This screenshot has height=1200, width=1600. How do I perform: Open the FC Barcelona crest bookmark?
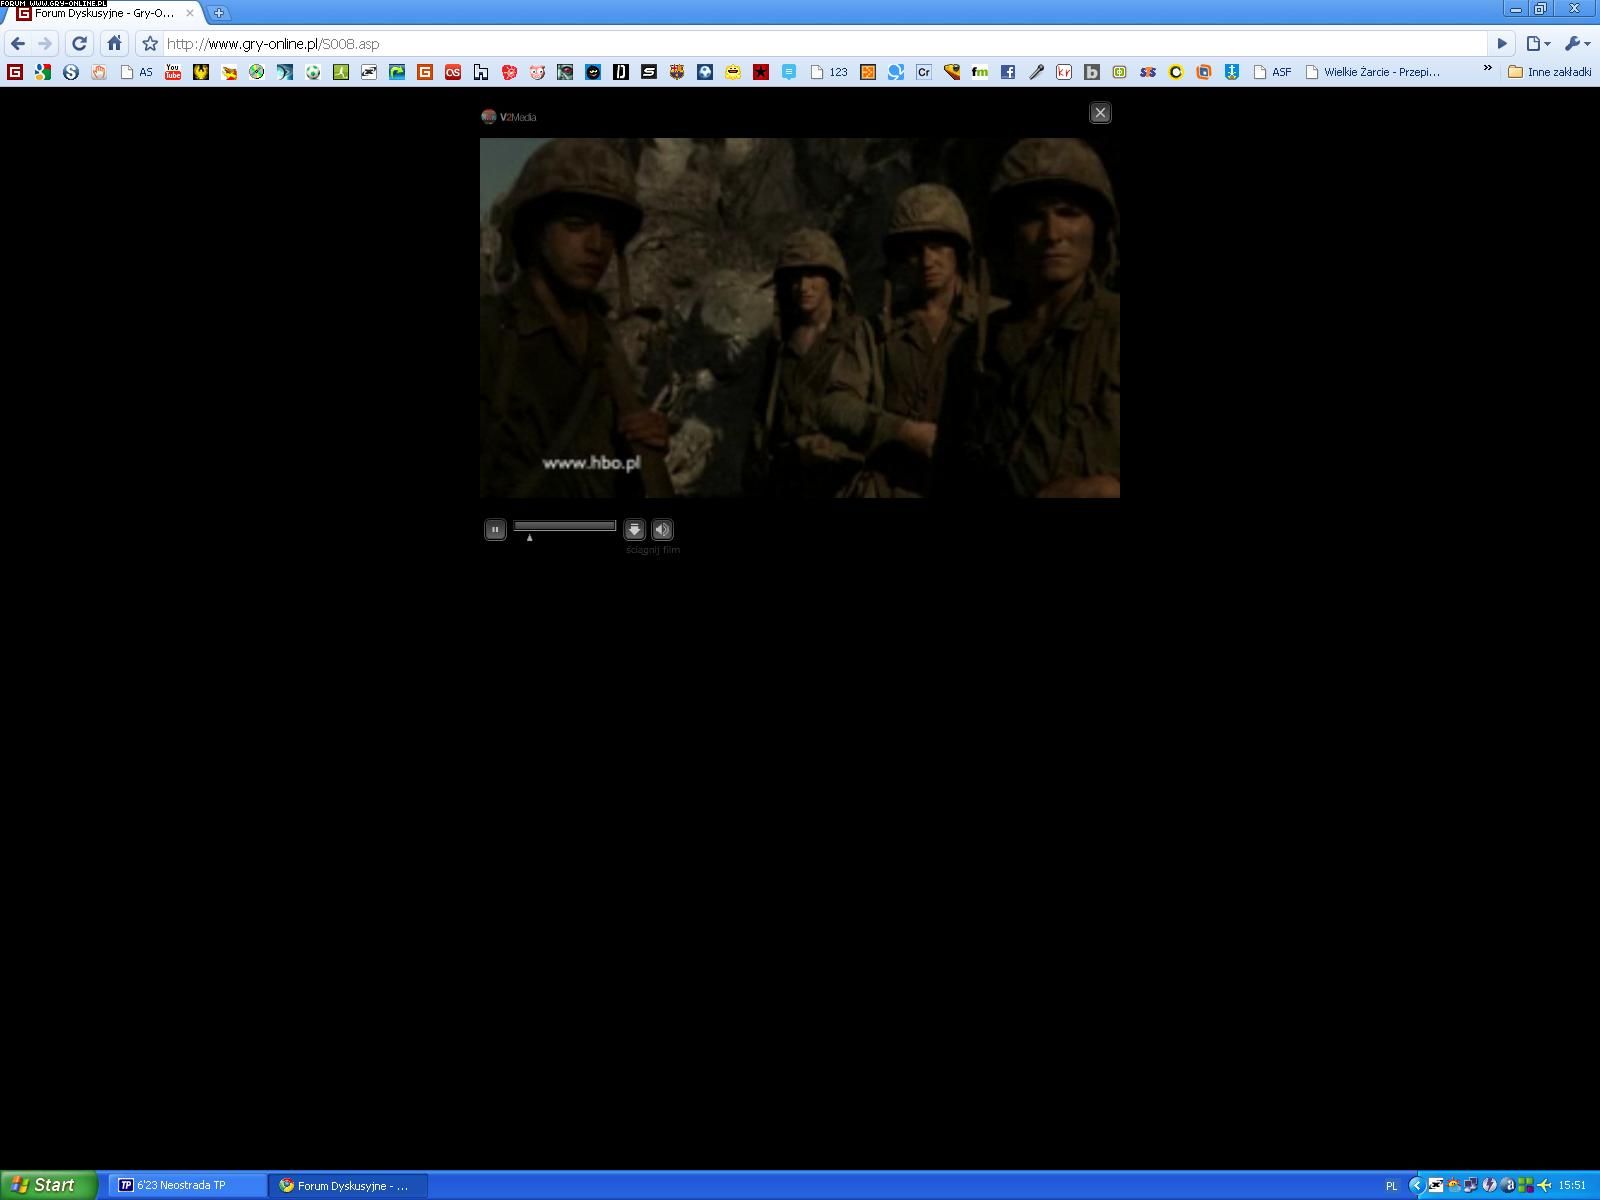(x=677, y=72)
